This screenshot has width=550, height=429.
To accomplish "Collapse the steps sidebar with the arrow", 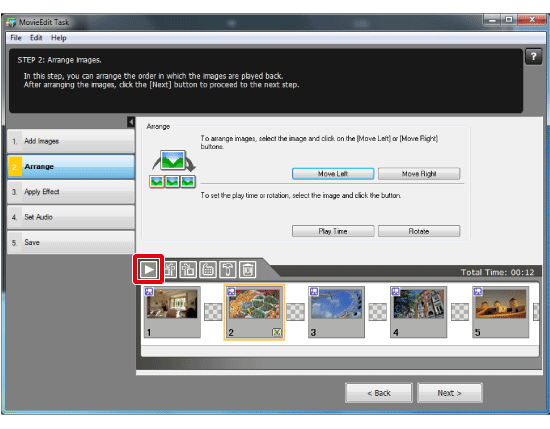I will (131, 122).
